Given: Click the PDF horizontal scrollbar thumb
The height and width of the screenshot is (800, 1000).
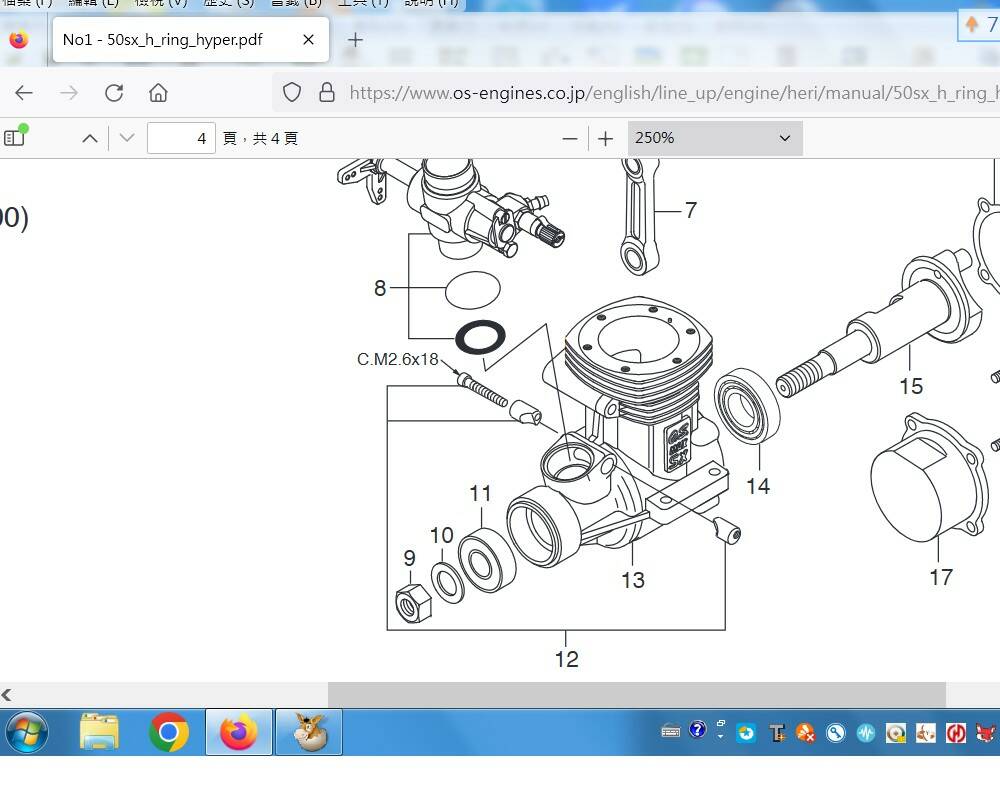Looking at the screenshot, I should (636, 695).
